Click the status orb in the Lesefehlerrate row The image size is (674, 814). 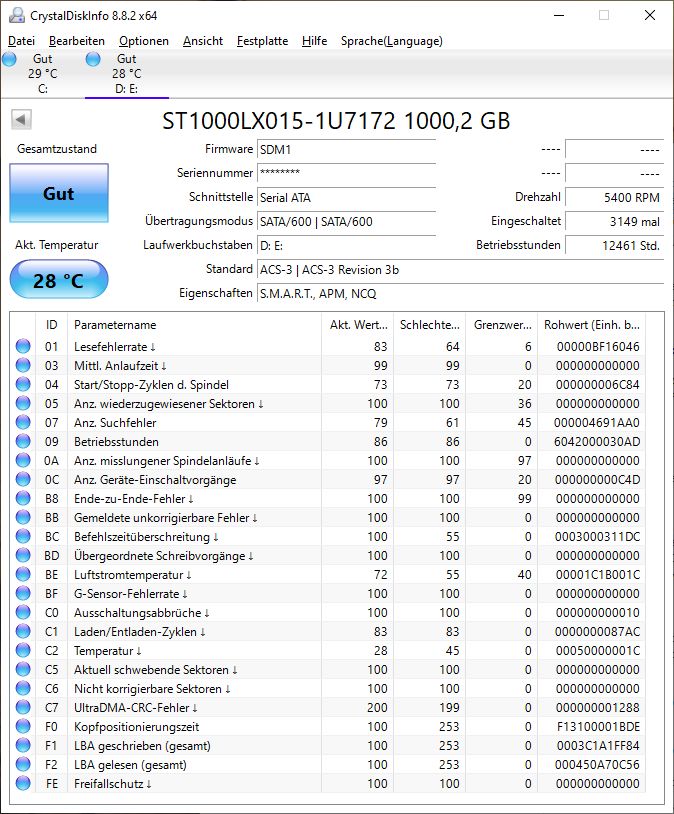coord(23,346)
